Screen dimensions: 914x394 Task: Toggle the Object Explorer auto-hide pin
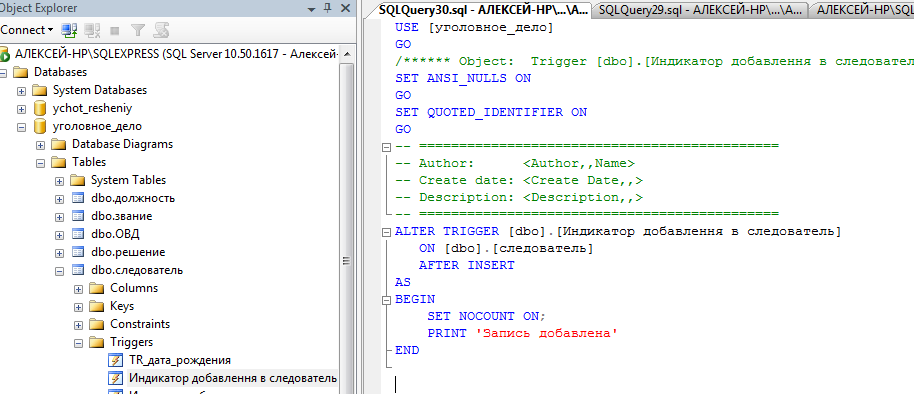click(x=328, y=8)
